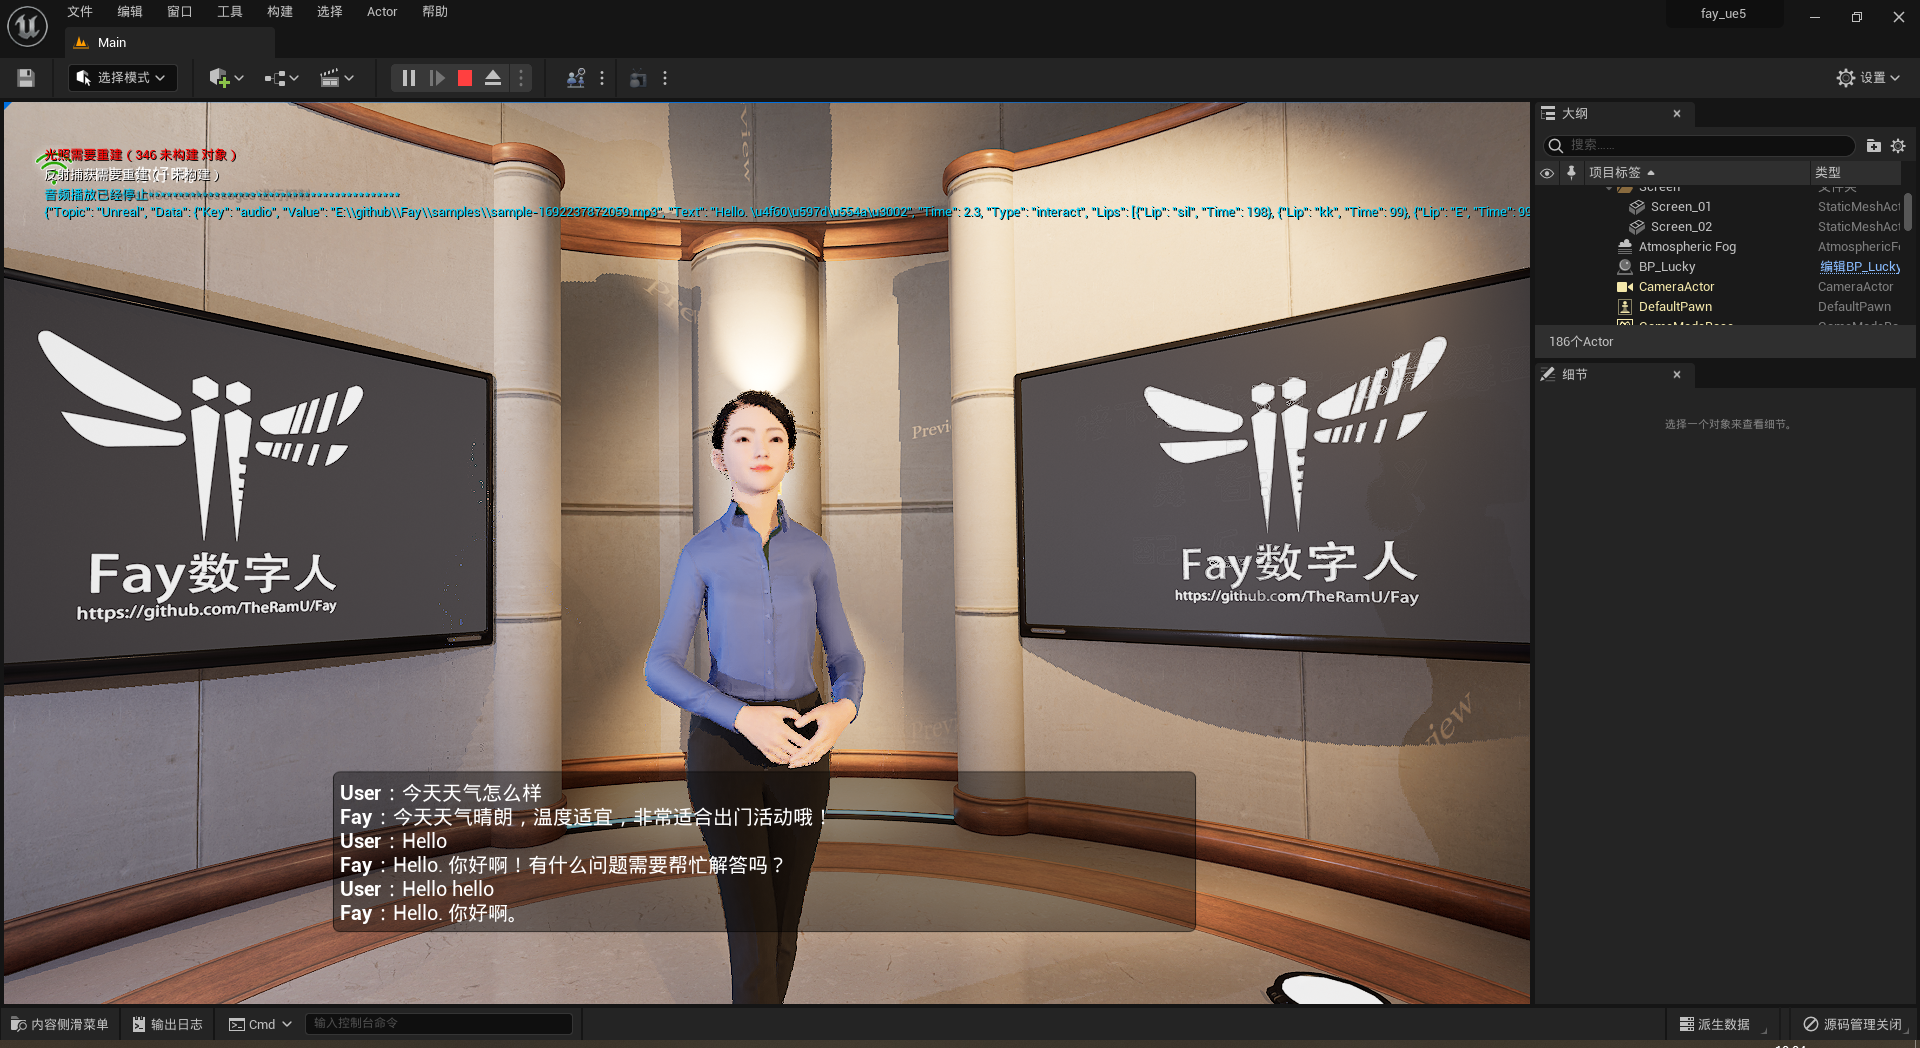Screen dimensions: 1920x1048
Task: Open the options menu beside the users icon
Action: [x=602, y=78]
